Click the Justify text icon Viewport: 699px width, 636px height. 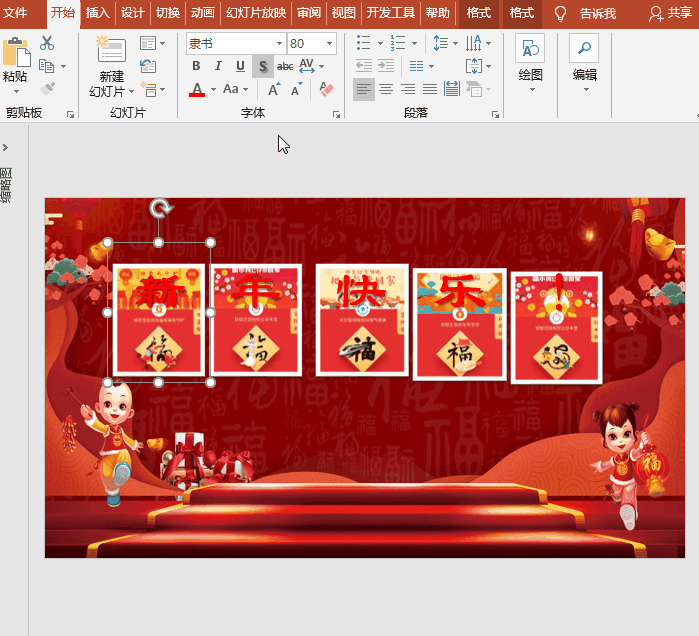click(x=430, y=90)
